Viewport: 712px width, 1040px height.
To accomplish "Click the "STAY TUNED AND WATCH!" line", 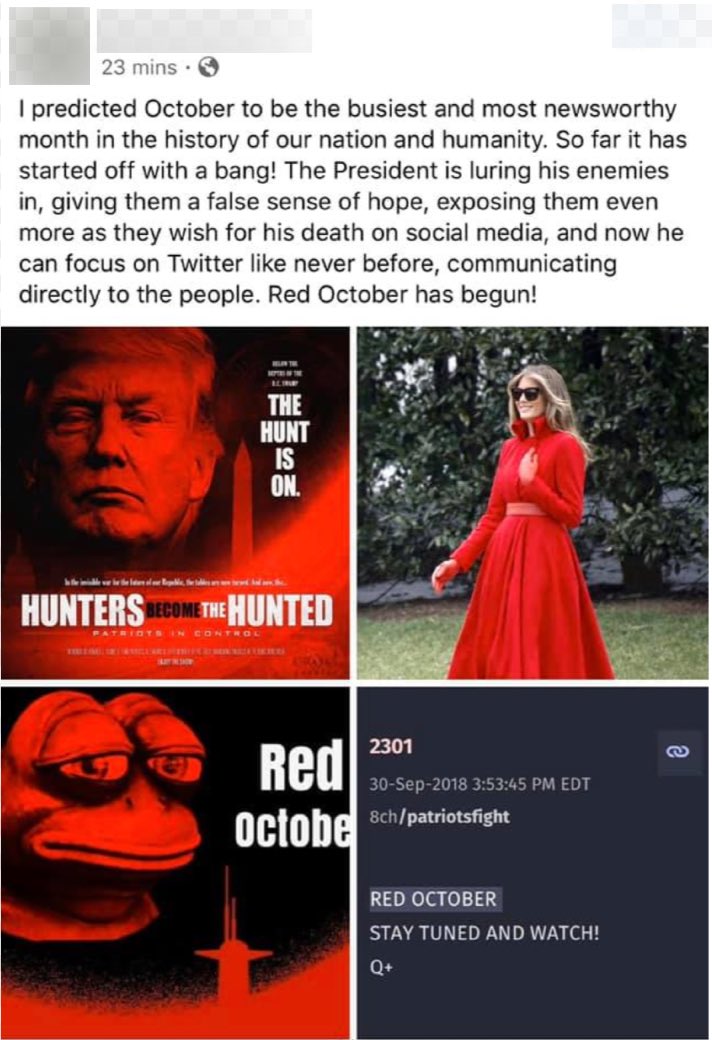I will click(484, 933).
